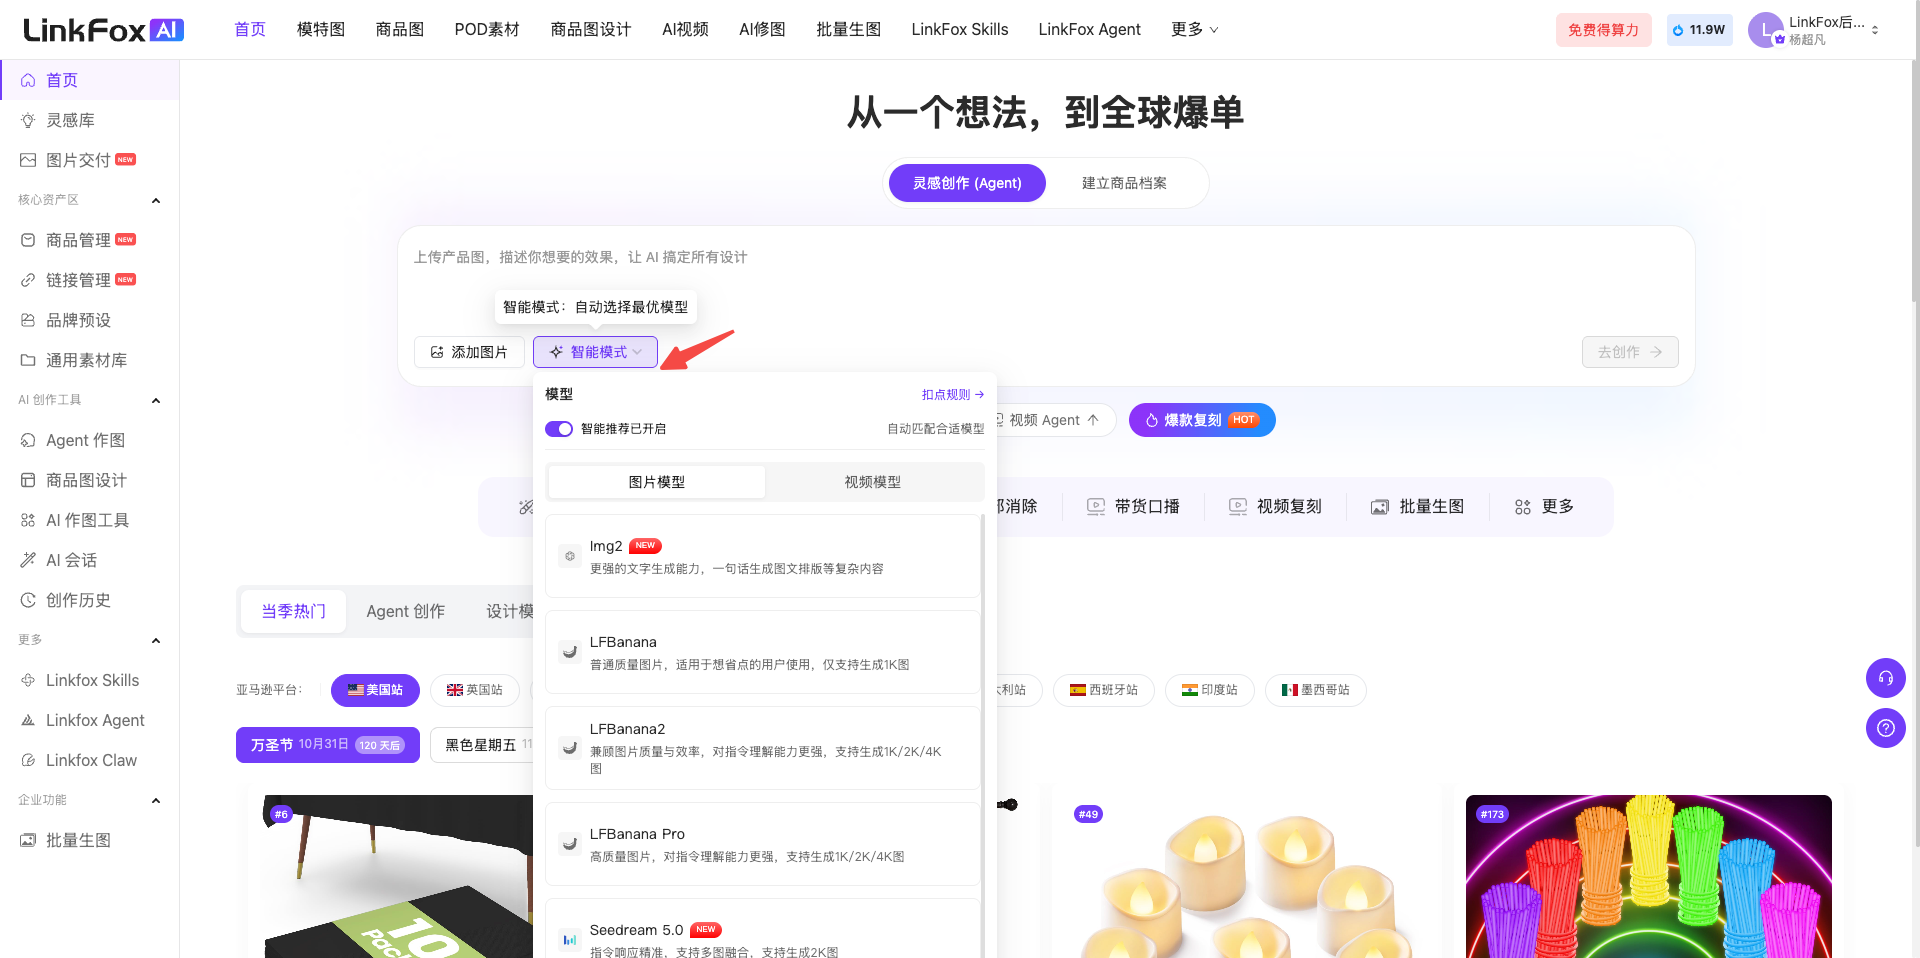The image size is (1920, 958).
Task: Select the 建立商品档案 tab
Action: tap(1124, 183)
